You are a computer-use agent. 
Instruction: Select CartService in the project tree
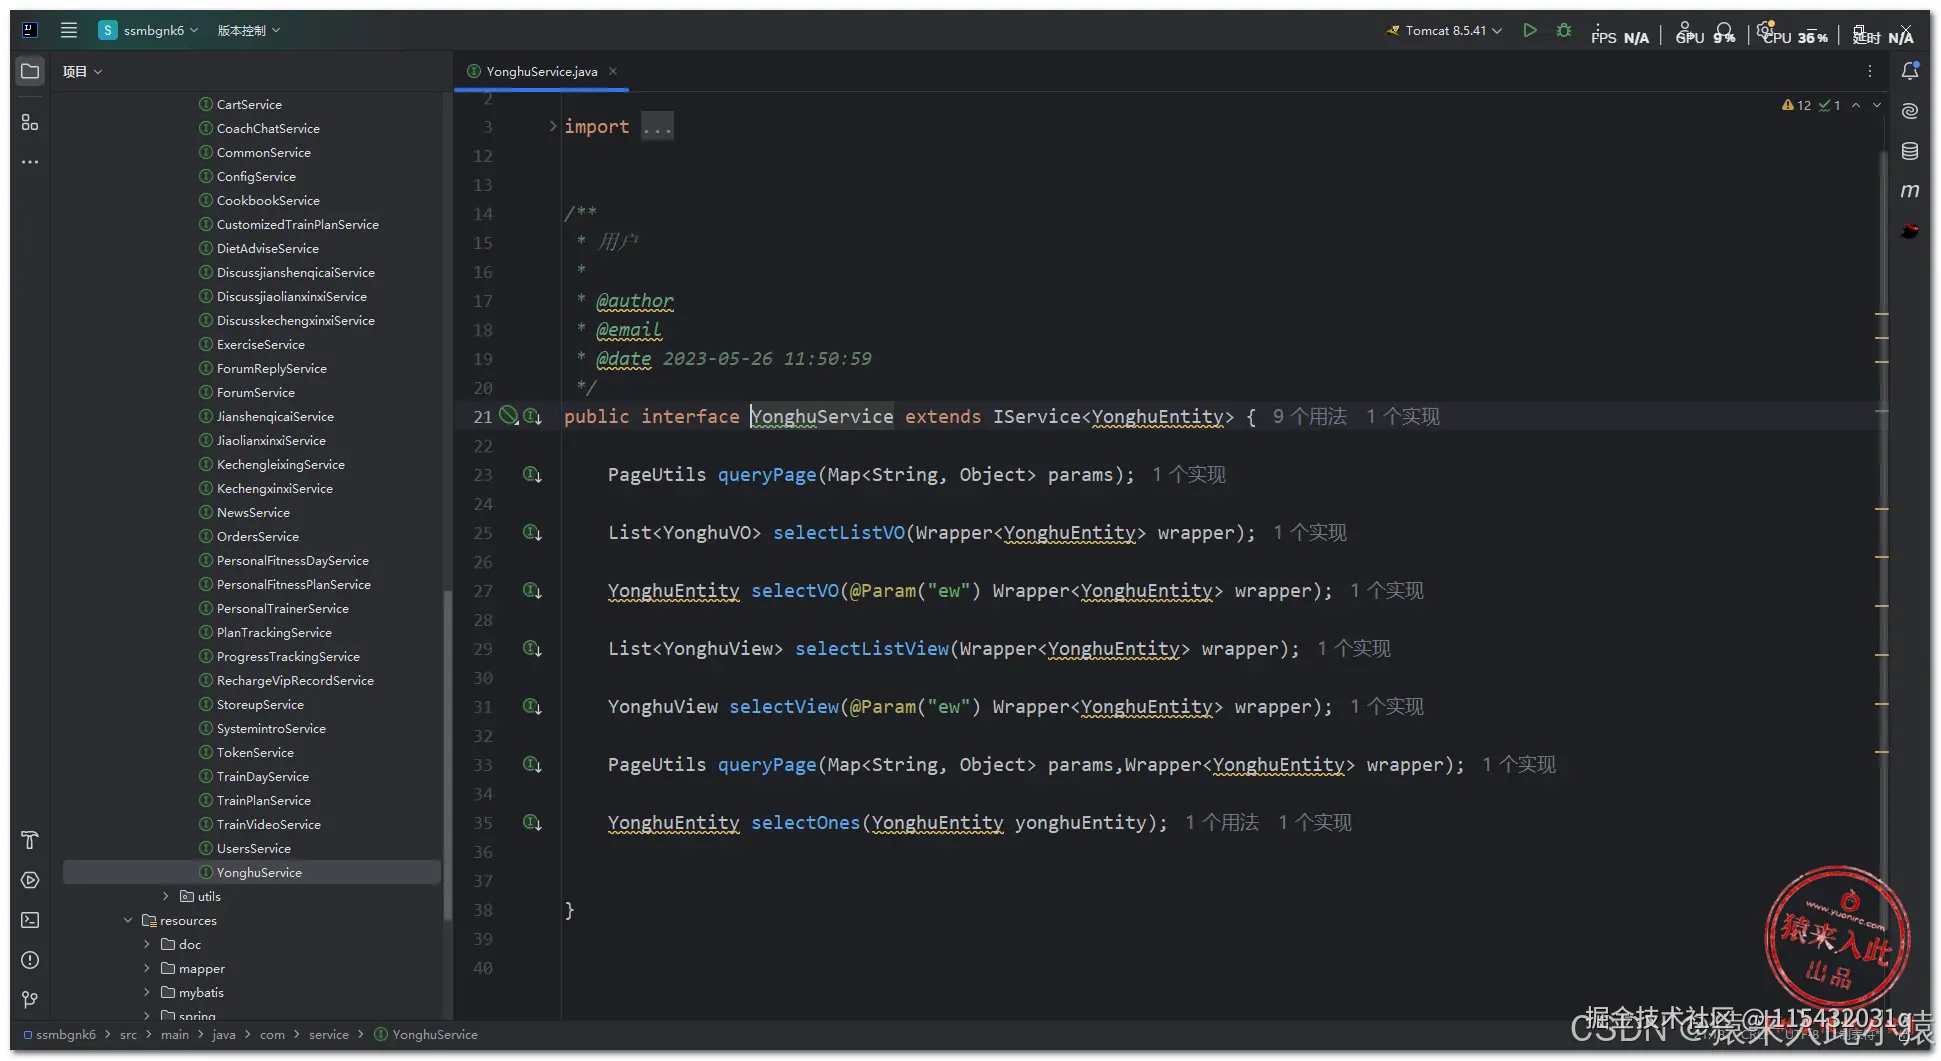pos(249,104)
